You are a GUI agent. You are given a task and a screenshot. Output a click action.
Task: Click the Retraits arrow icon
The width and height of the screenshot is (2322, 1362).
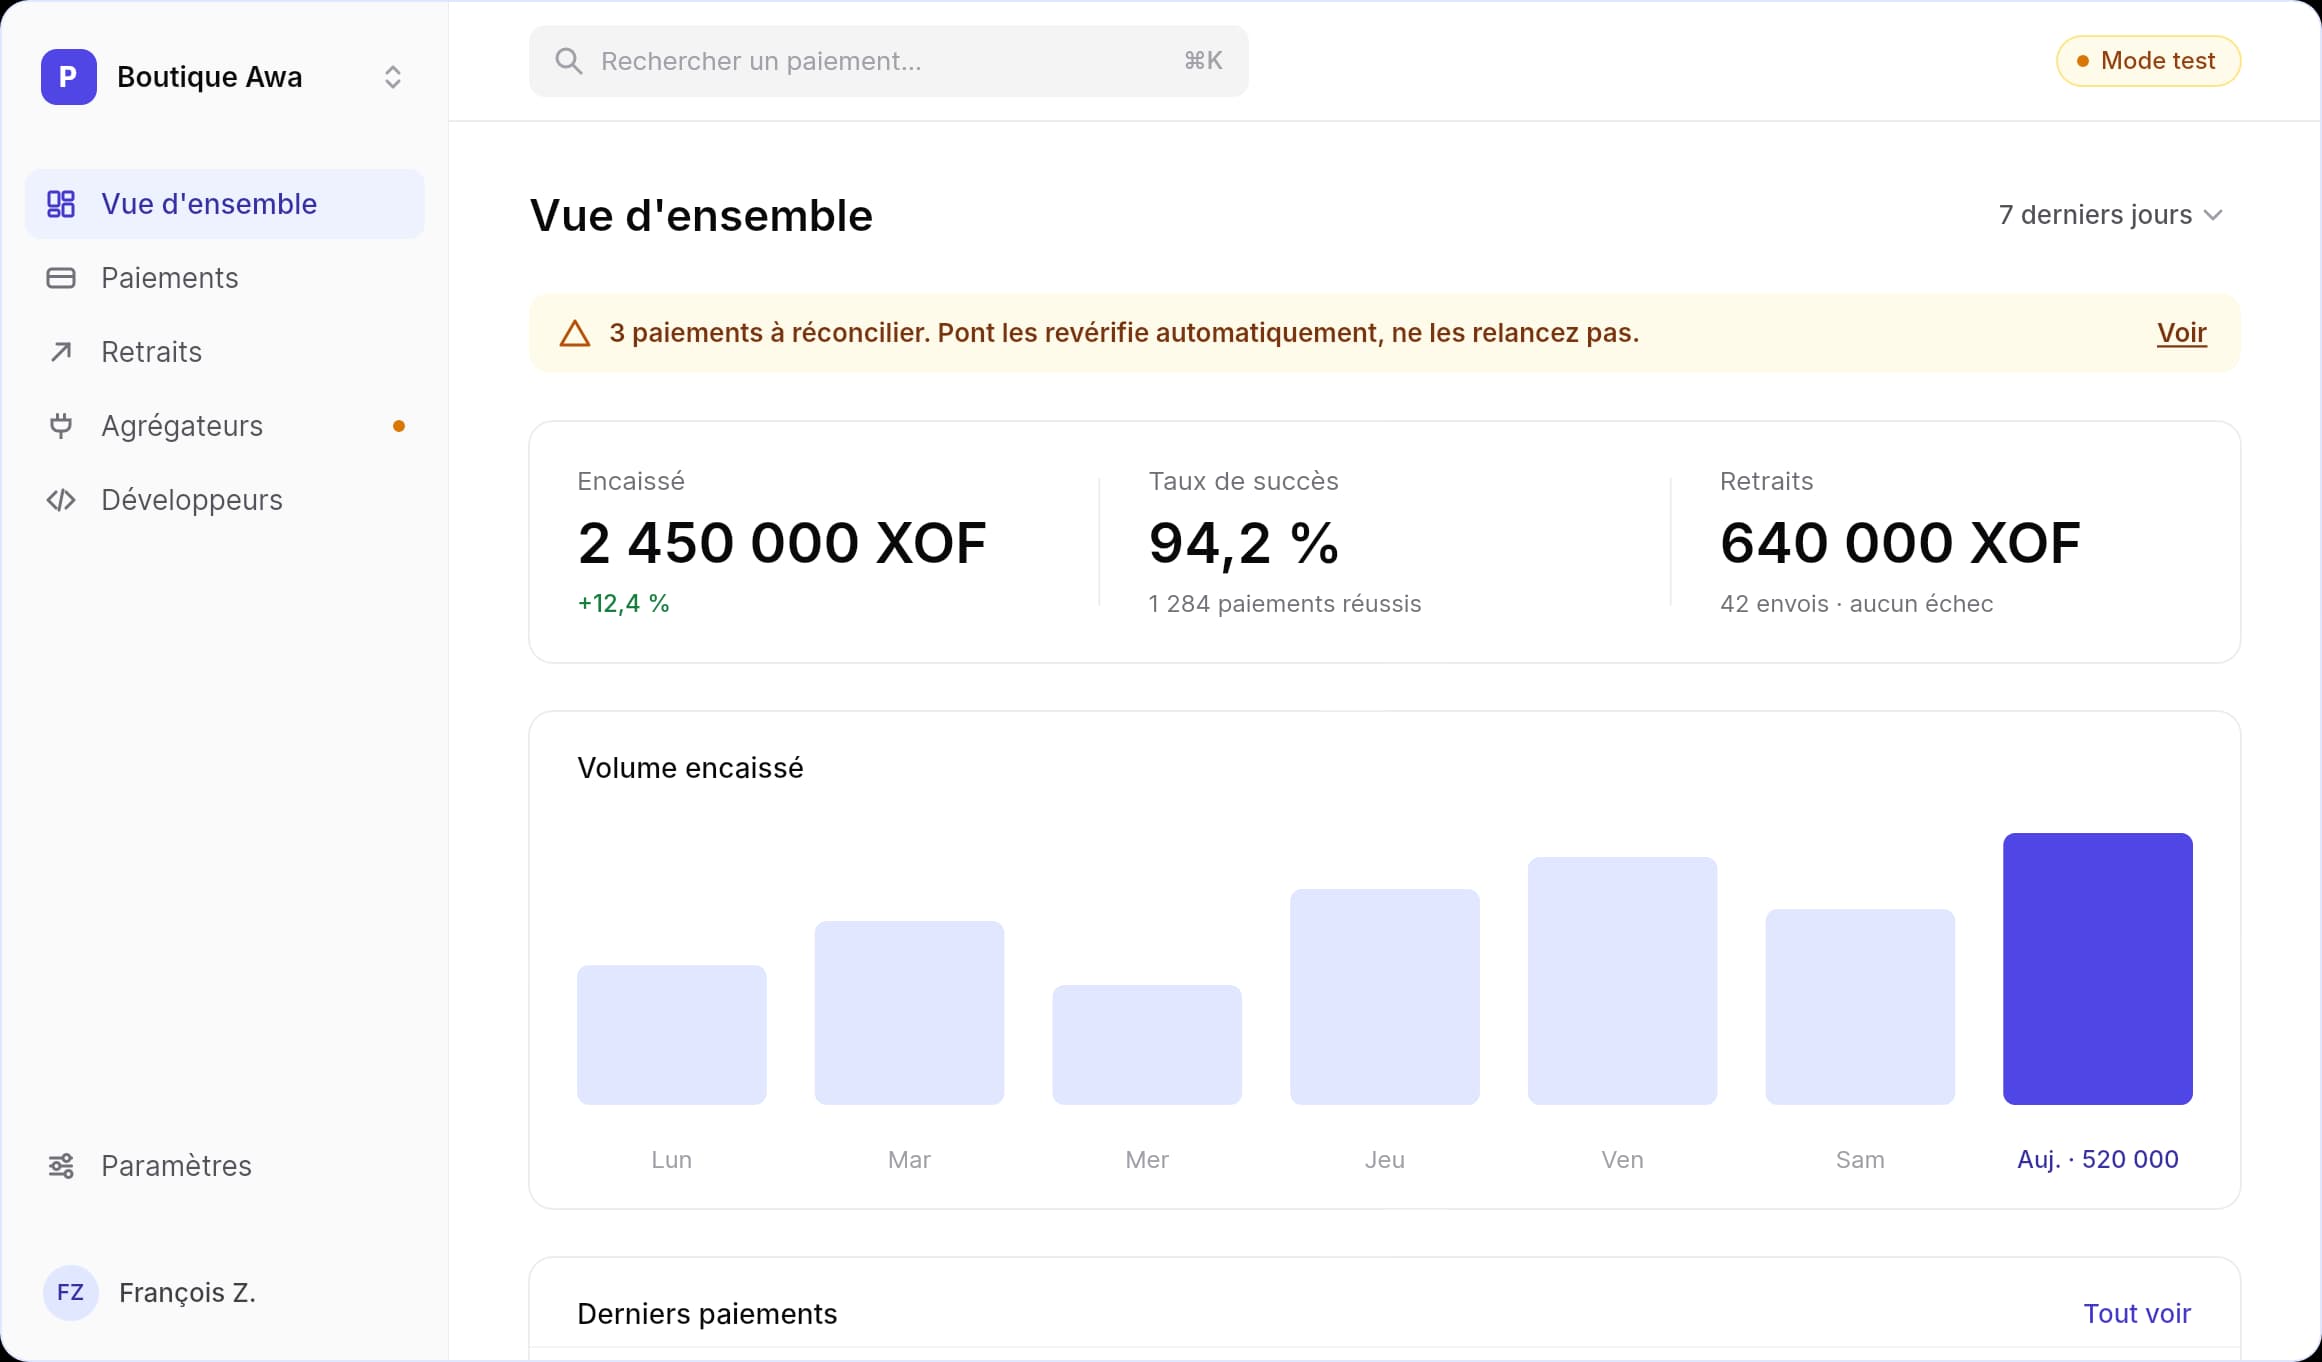coord(61,352)
